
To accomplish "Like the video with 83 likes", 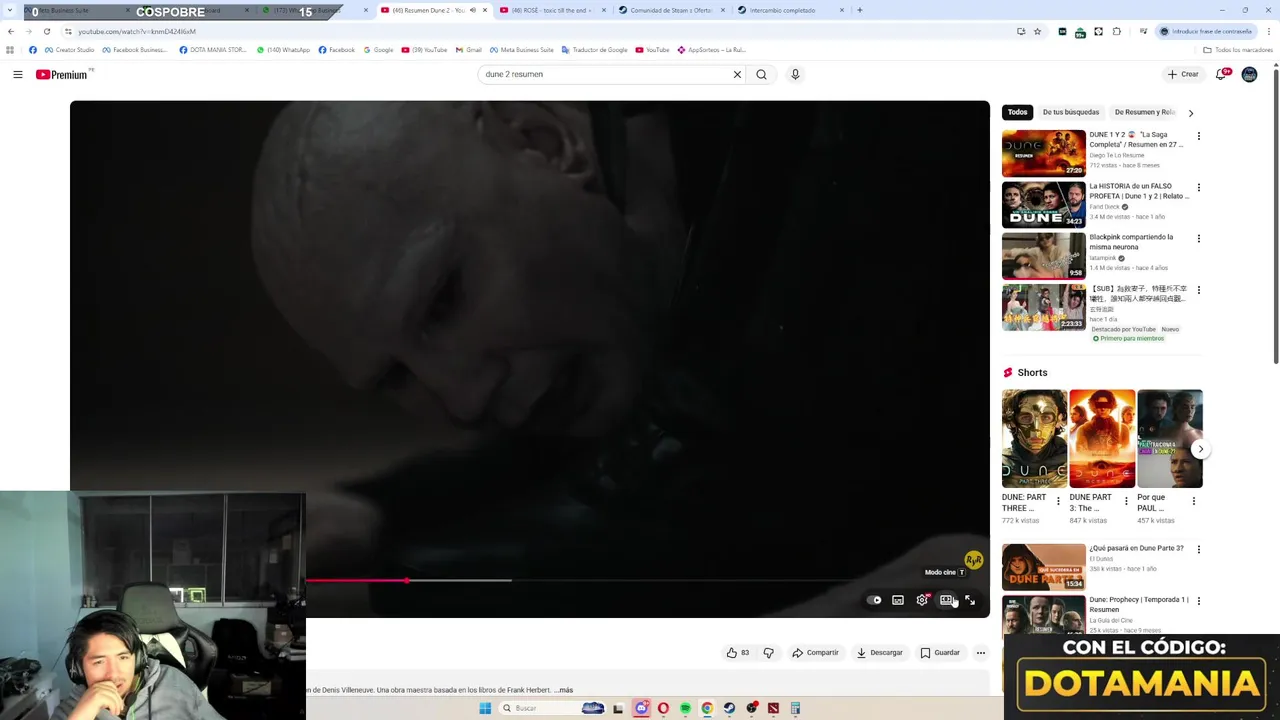I will click(x=738, y=653).
